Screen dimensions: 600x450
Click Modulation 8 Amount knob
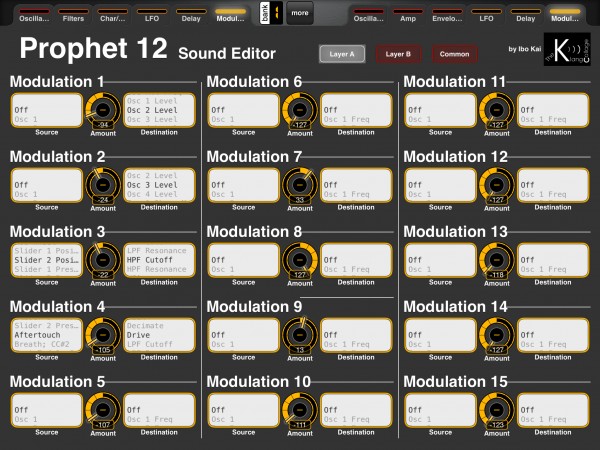(300, 260)
